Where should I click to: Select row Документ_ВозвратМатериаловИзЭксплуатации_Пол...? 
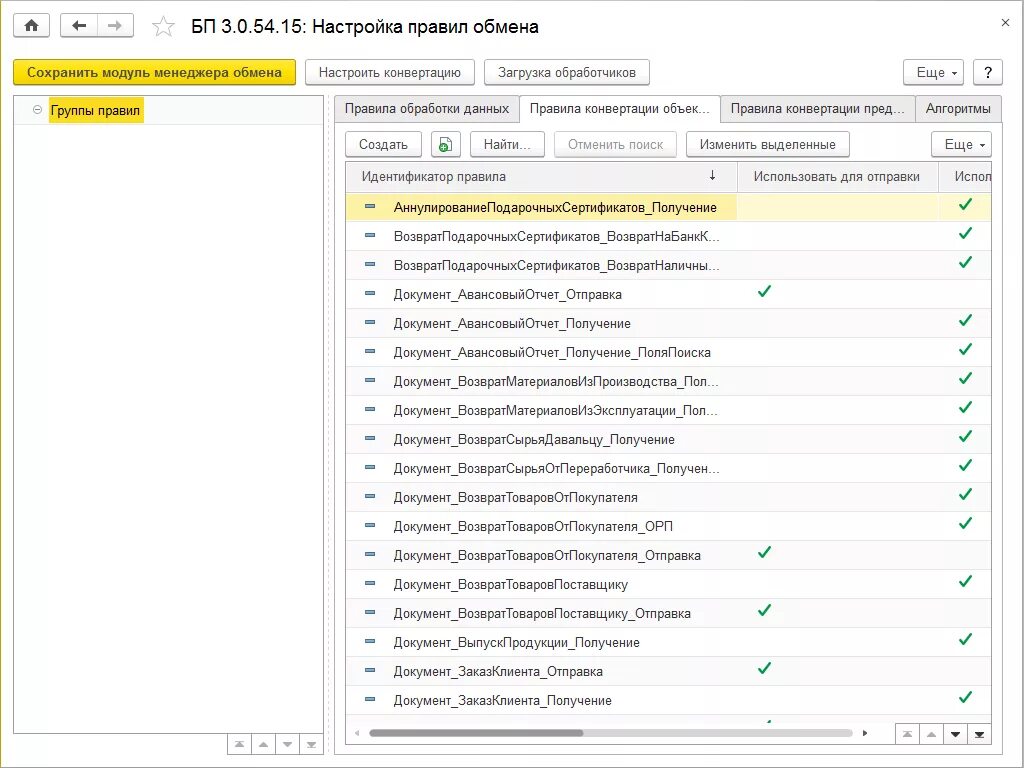pyautogui.click(x=668, y=410)
